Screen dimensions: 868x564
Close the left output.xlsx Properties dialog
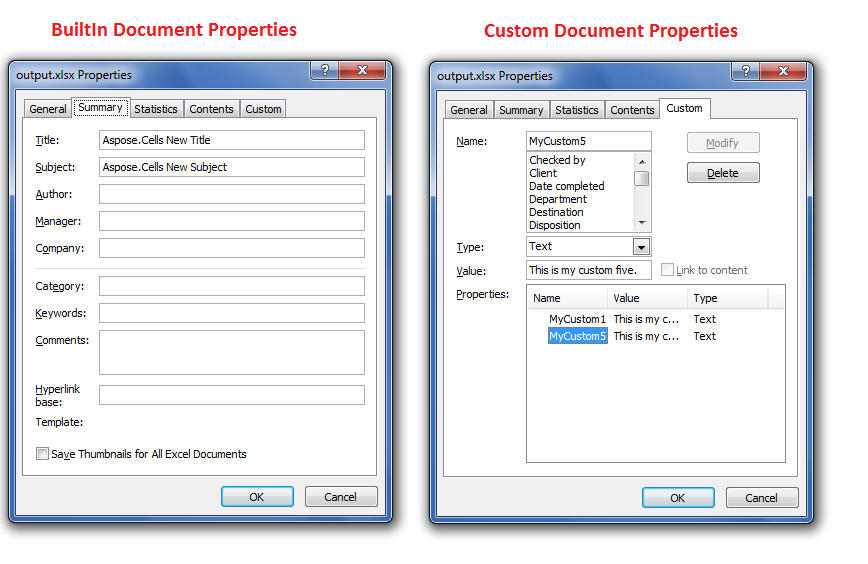click(361, 72)
